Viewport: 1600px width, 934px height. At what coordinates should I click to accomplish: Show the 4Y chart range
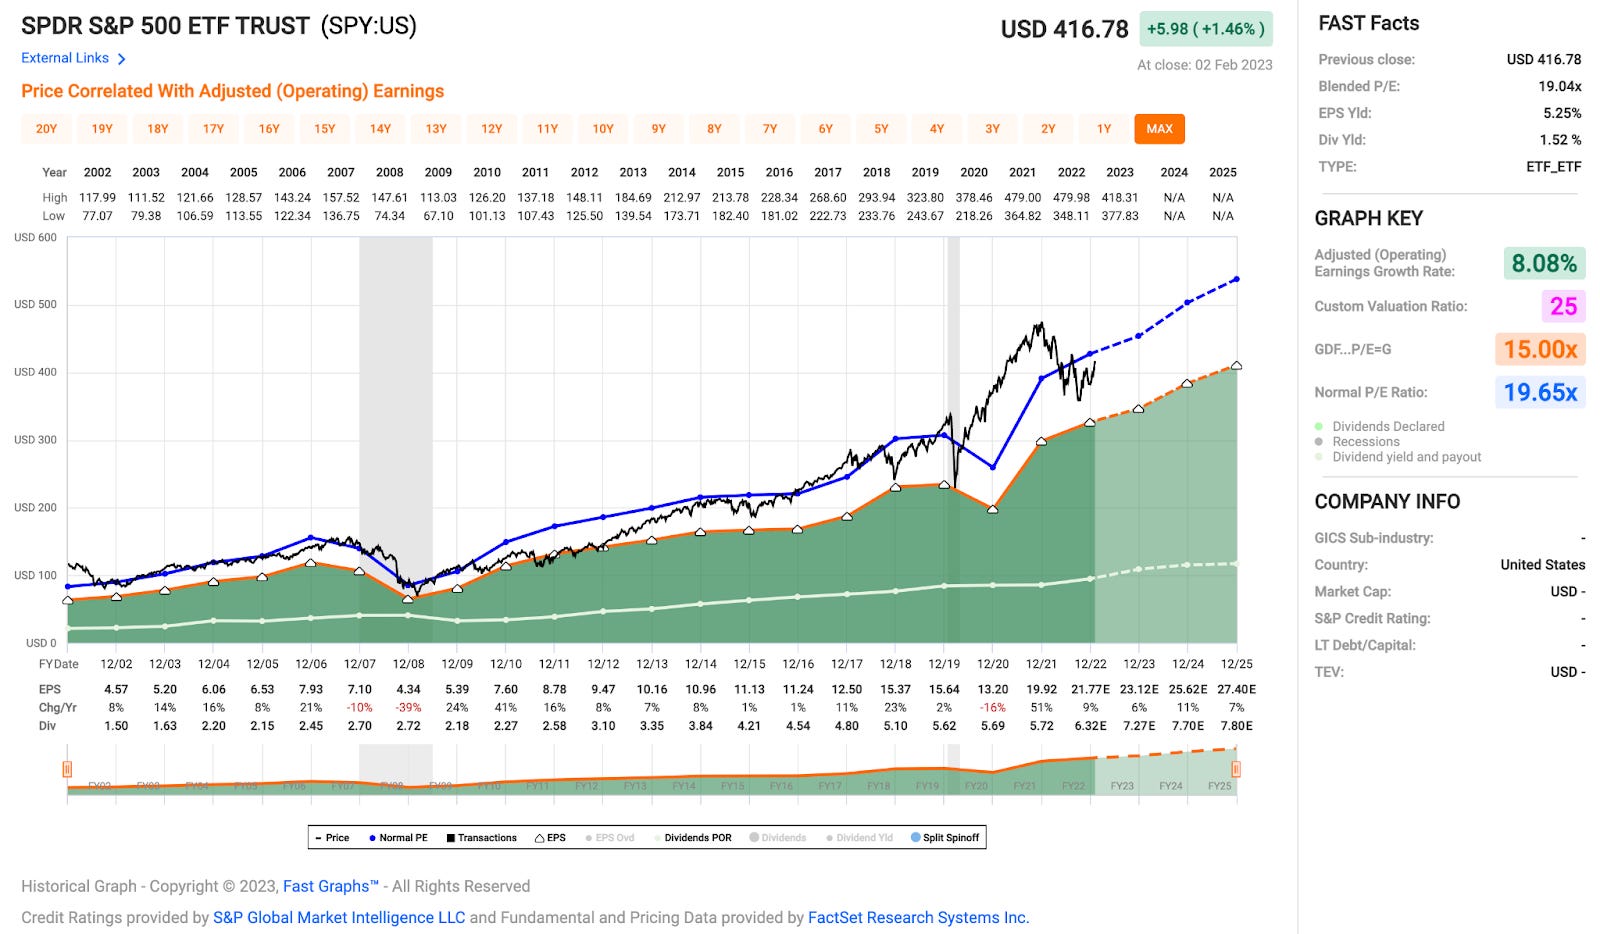937,129
